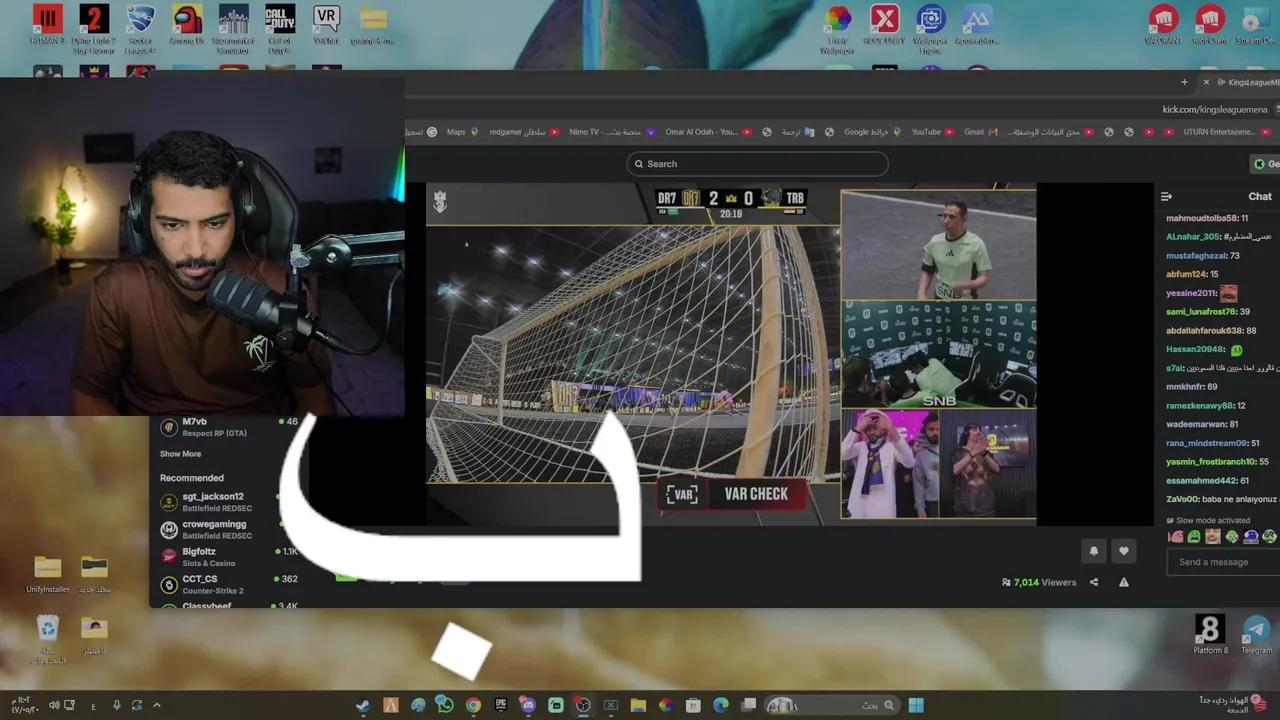This screenshot has width=1280, height=720.
Task: Expand Show More in the channels sidebar
Action: tap(181, 453)
